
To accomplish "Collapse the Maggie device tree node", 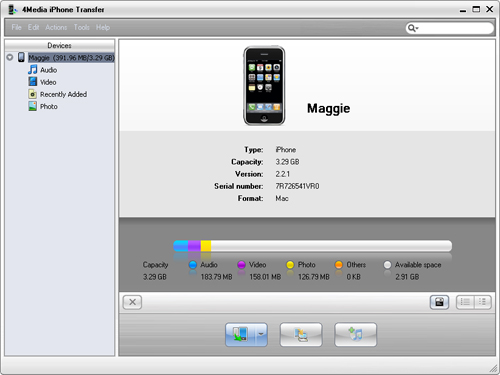I will [x=10, y=57].
